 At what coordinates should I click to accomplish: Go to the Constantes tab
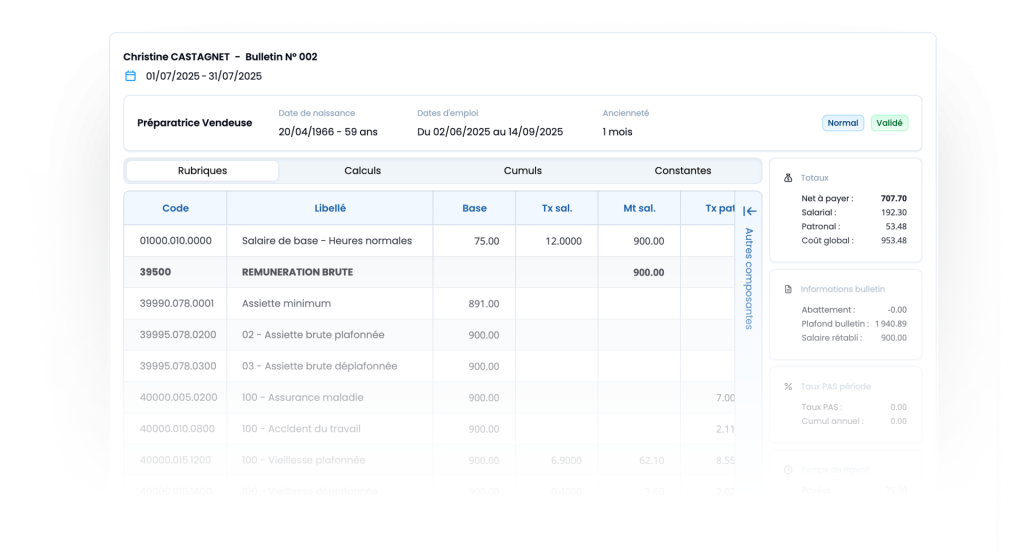tap(682, 171)
